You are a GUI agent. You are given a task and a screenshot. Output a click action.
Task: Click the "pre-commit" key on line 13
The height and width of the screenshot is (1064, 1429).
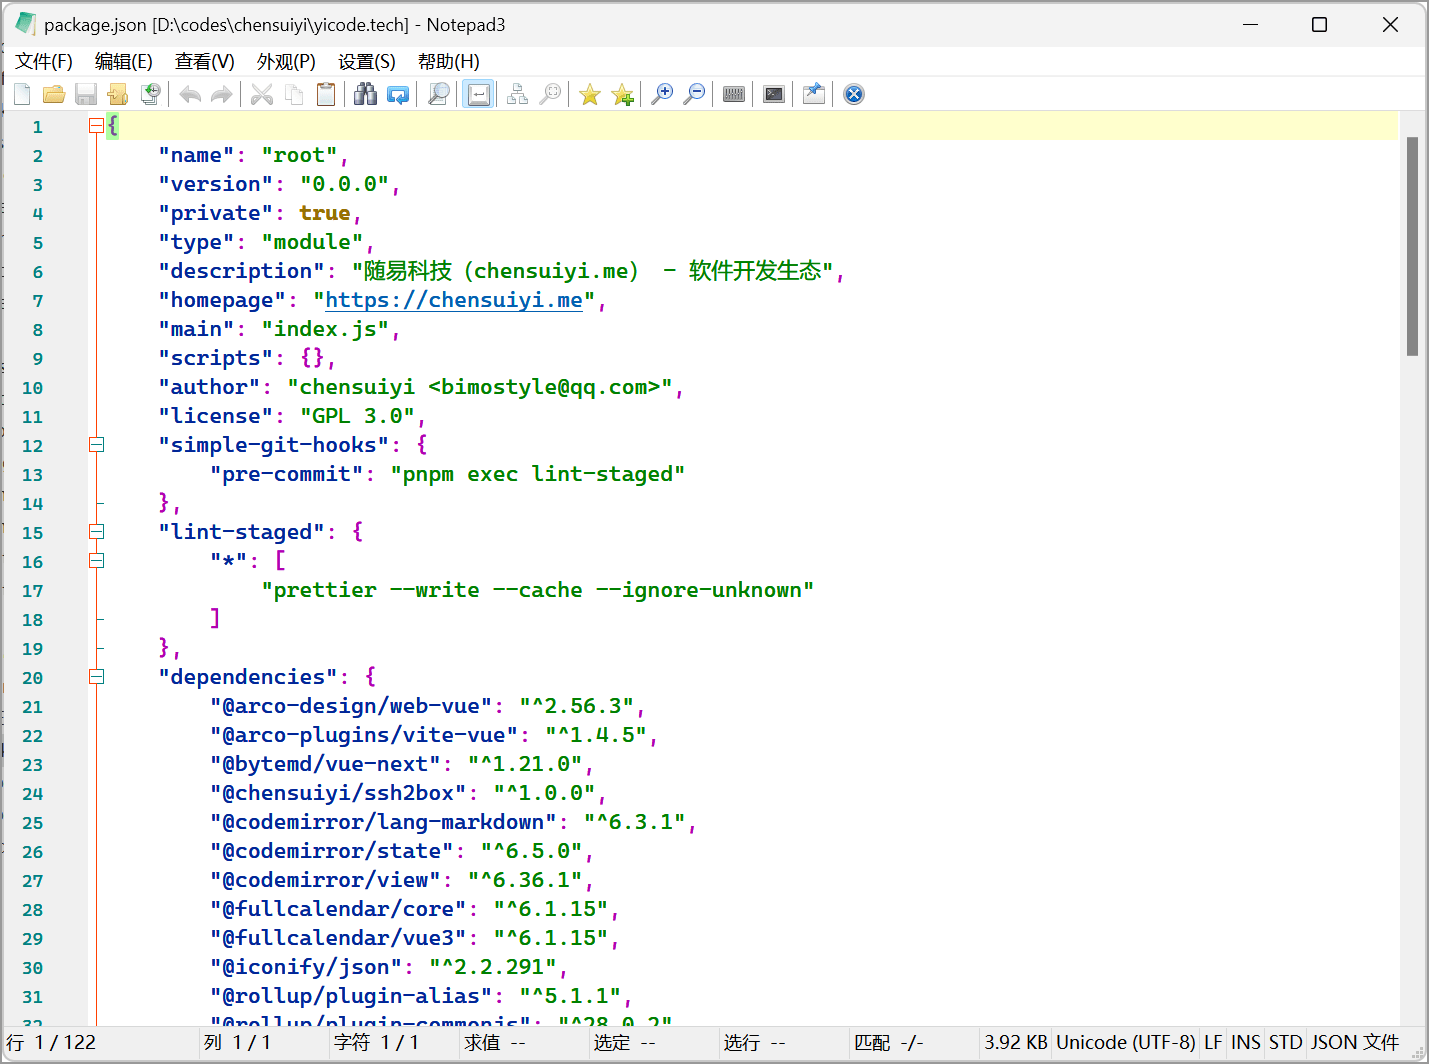287,474
